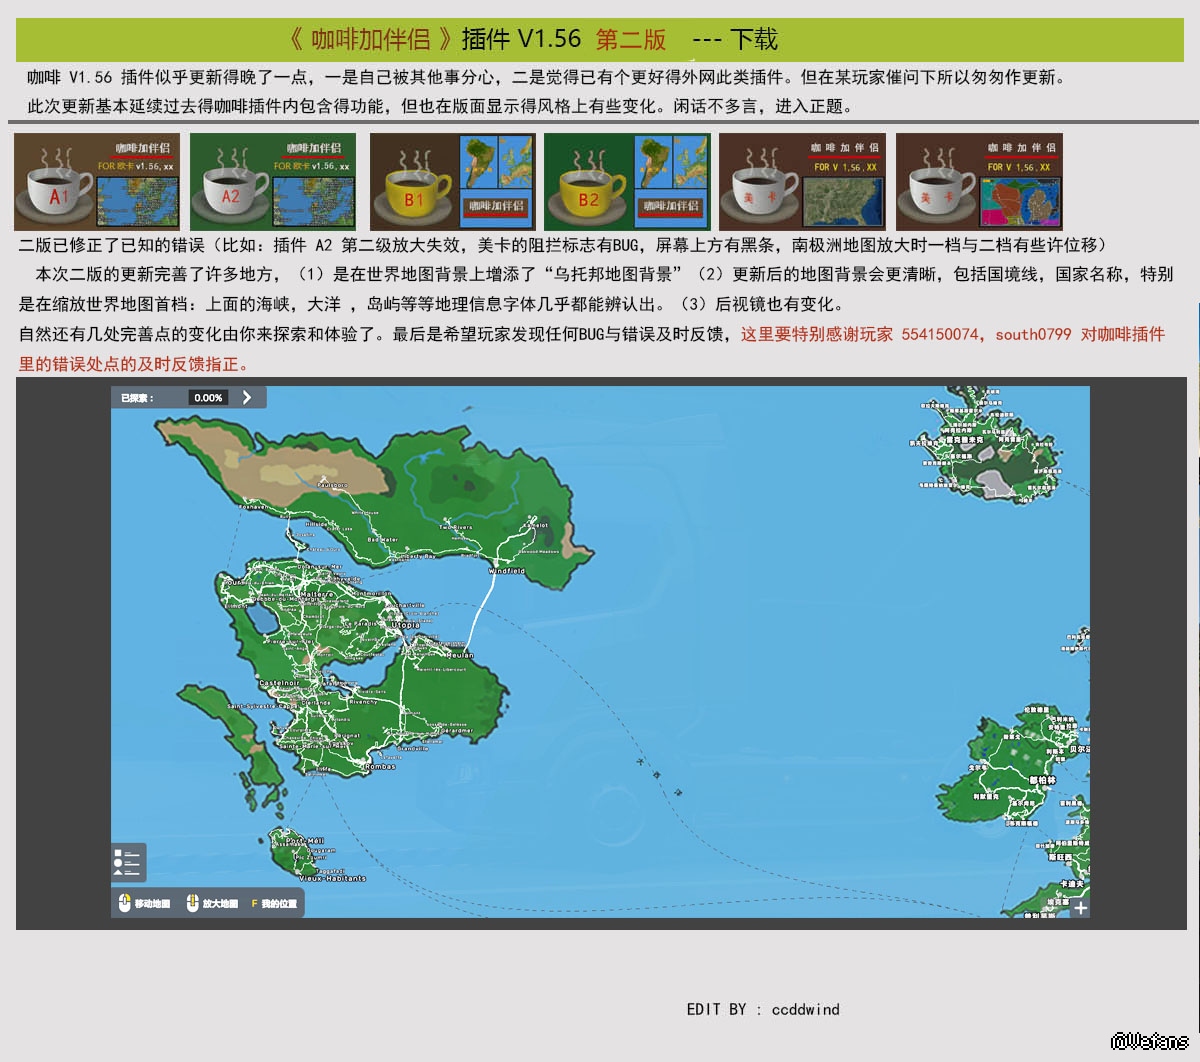
Task: Click the EDIT BY : ccddwind credit
Action: tap(763, 1009)
